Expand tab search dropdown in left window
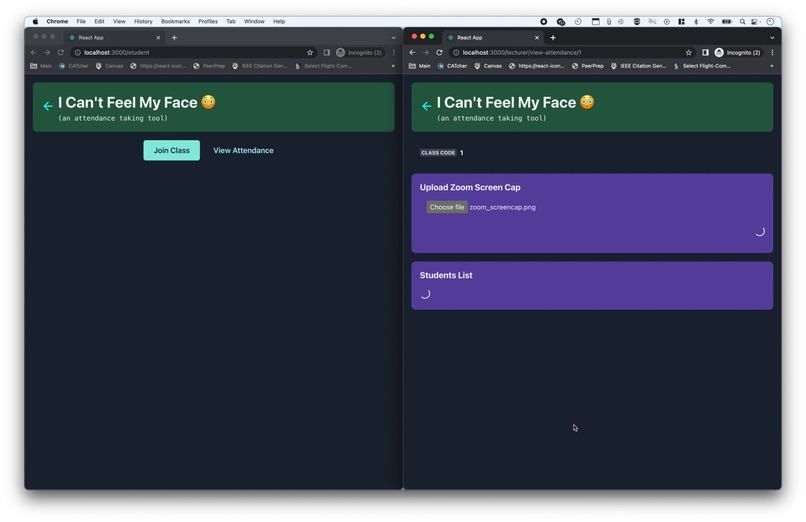 coord(394,38)
